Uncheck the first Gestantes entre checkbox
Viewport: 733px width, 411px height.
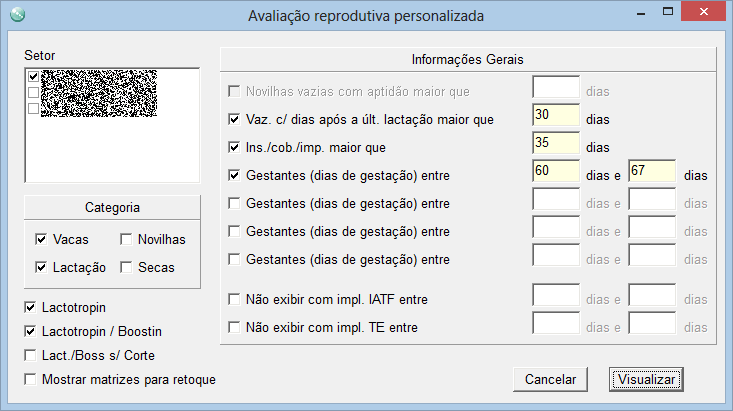[234, 175]
